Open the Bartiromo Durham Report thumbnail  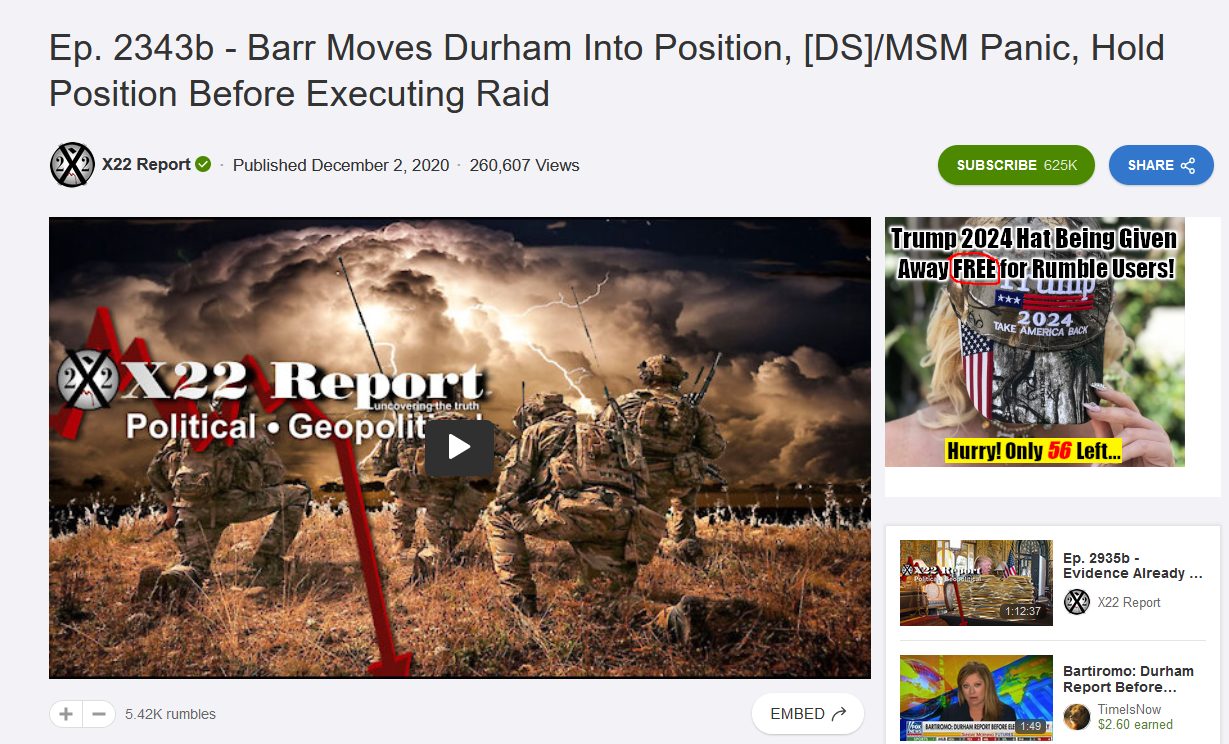pos(976,698)
